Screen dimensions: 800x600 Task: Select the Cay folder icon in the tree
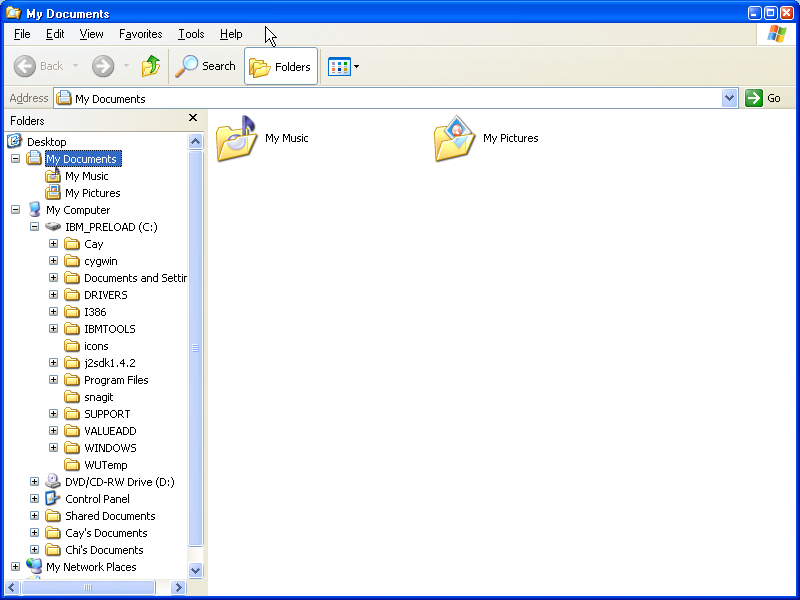pyautogui.click(x=72, y=244)
